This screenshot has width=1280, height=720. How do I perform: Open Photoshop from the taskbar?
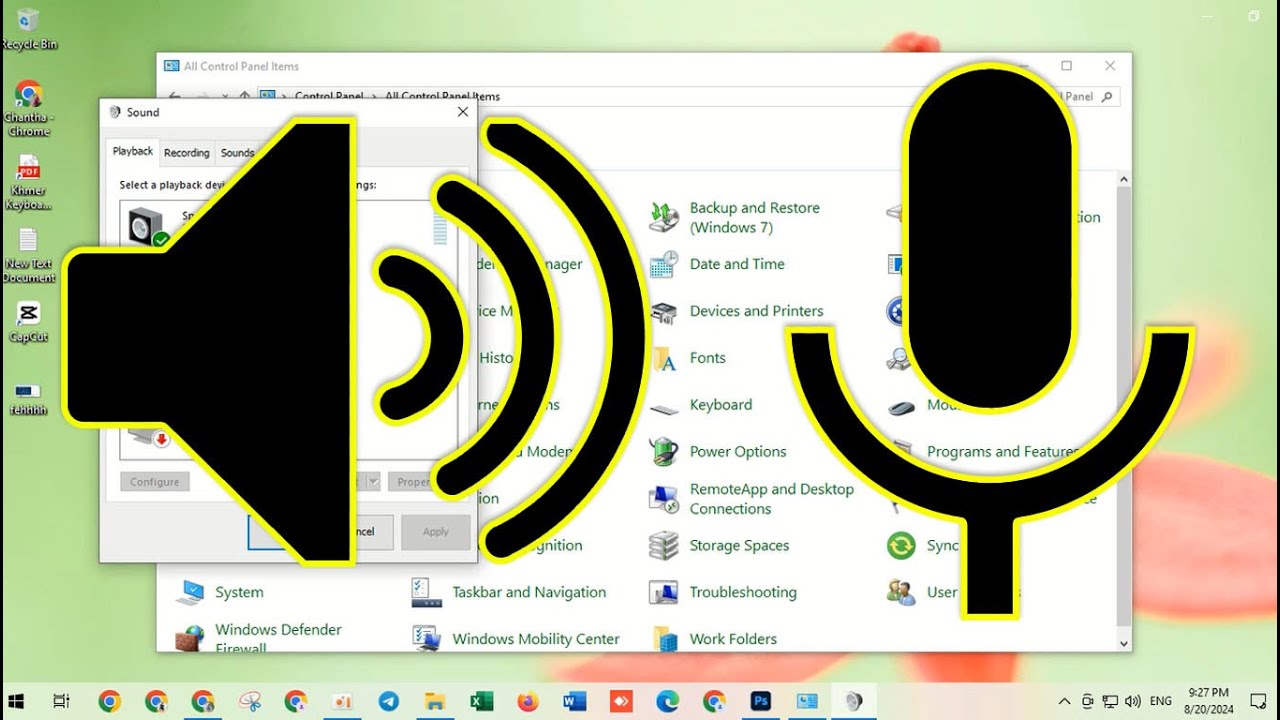click(760, 702)
